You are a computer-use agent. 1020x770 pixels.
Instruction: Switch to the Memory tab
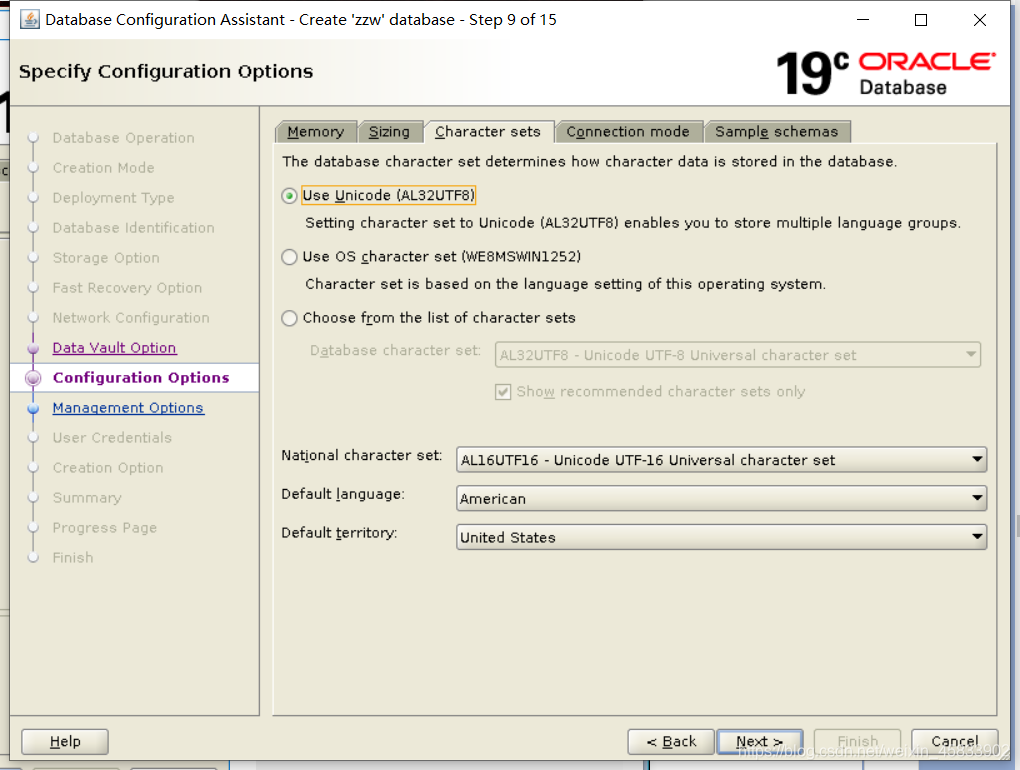click(316, 132)
